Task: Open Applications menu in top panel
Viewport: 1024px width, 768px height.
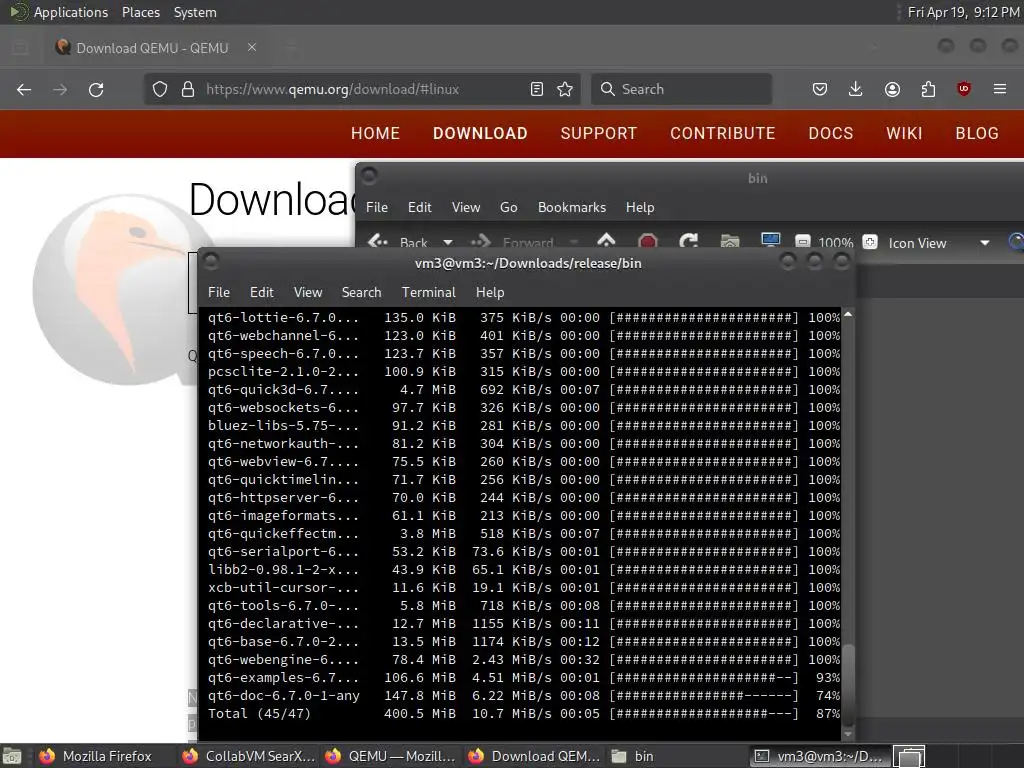Action: pyautogui.click(x=71, y=12)
